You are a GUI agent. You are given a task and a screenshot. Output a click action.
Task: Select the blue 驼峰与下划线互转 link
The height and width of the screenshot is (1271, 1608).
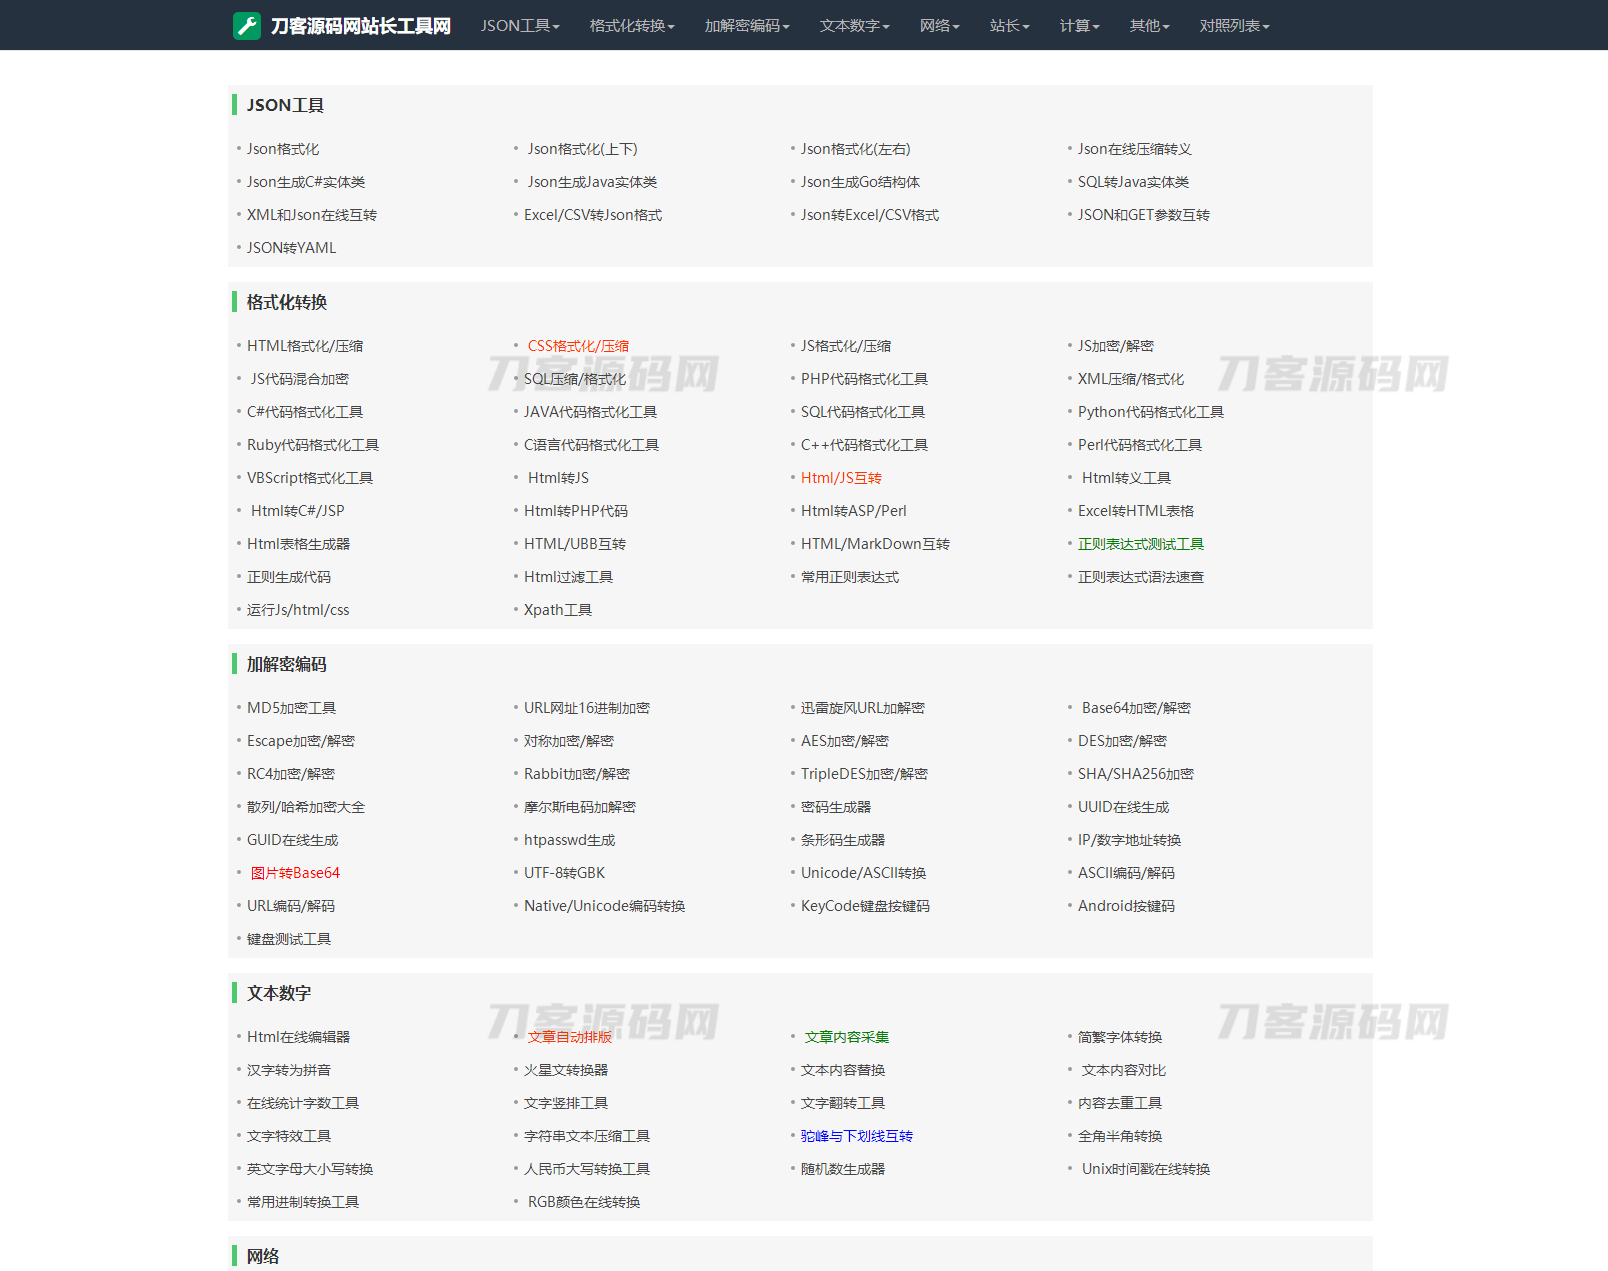tap(856, 1136)
